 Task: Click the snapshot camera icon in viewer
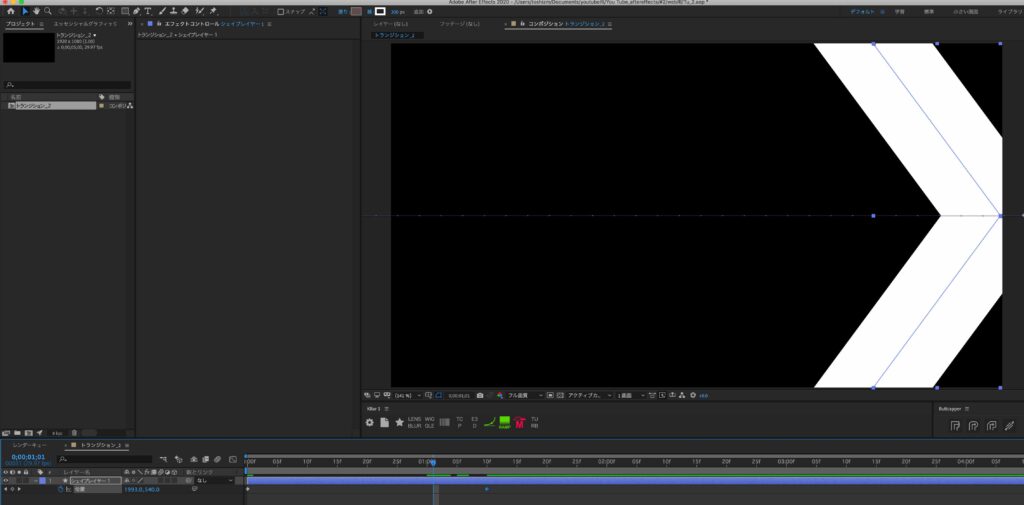[x=480, y=395]
